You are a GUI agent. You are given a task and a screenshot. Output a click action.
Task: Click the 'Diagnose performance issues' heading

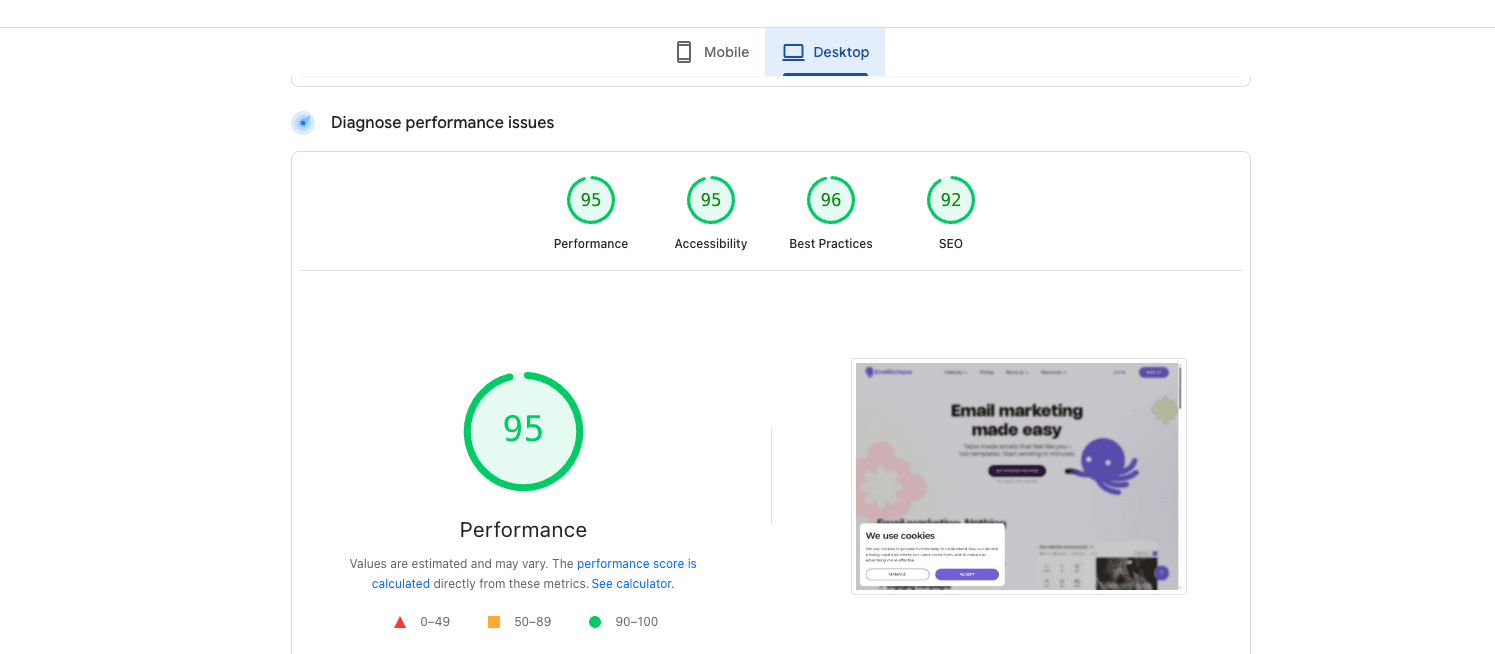point(442,123)
